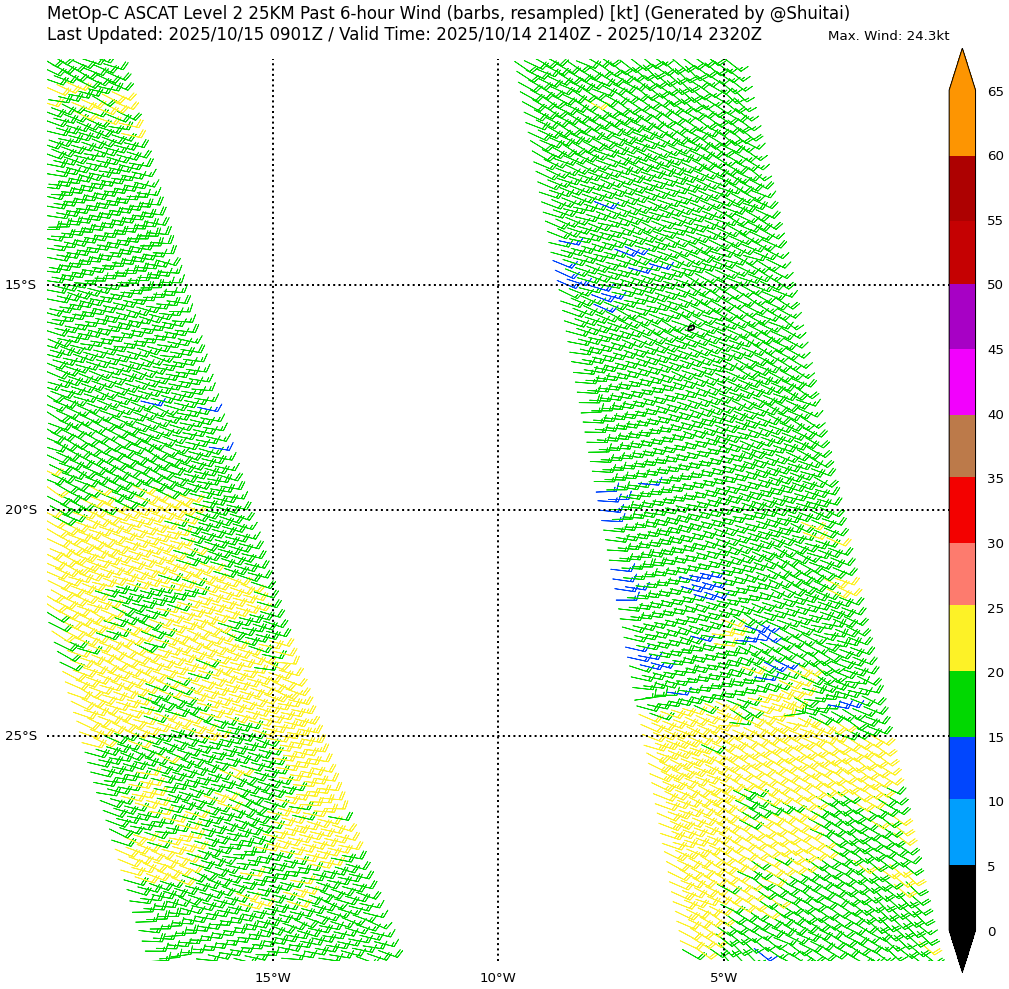Select the 25°S latitude axis label

[20, 736]
